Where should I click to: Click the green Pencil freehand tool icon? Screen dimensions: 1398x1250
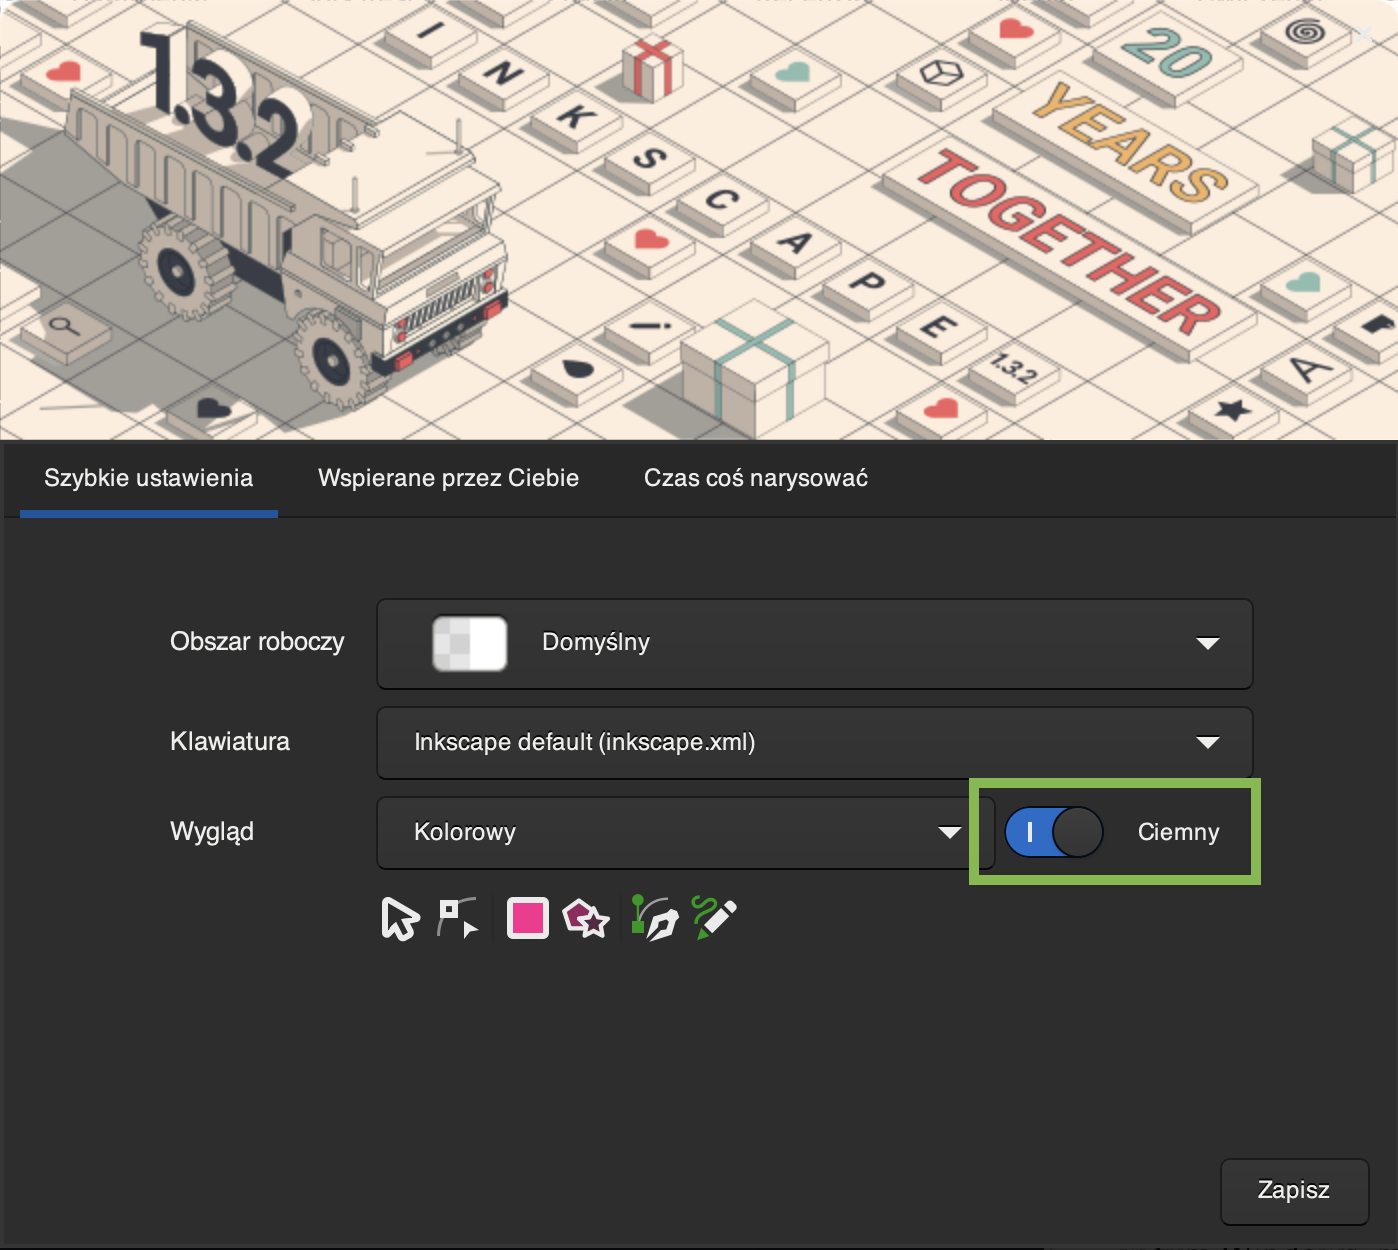(x=715, y=918)
